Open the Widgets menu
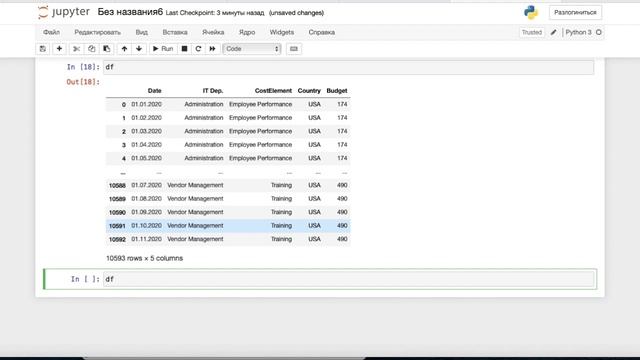Image resolution: width=640 pixels, height=360 pixels. coord(282,32)
